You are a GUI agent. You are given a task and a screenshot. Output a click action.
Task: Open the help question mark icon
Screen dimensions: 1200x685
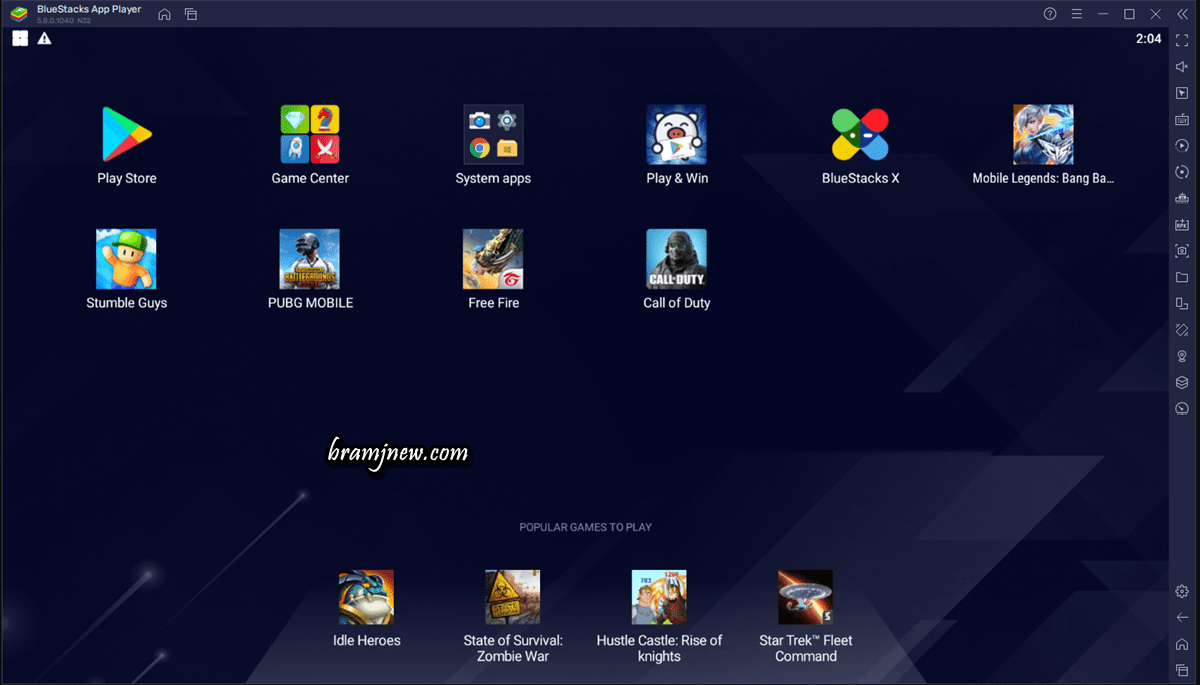(1050, 14)
